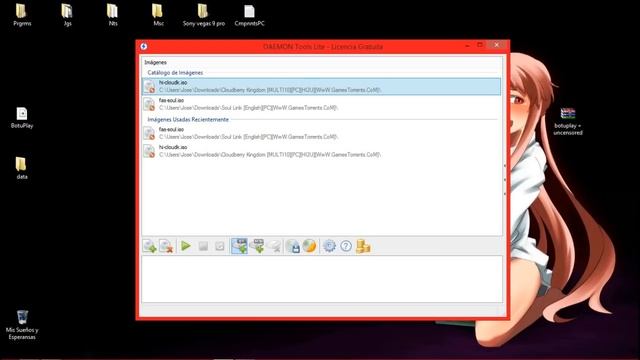640x360 pixels.
Task: Click the Make Disc Image icon
Action: (x=293, y=246)
